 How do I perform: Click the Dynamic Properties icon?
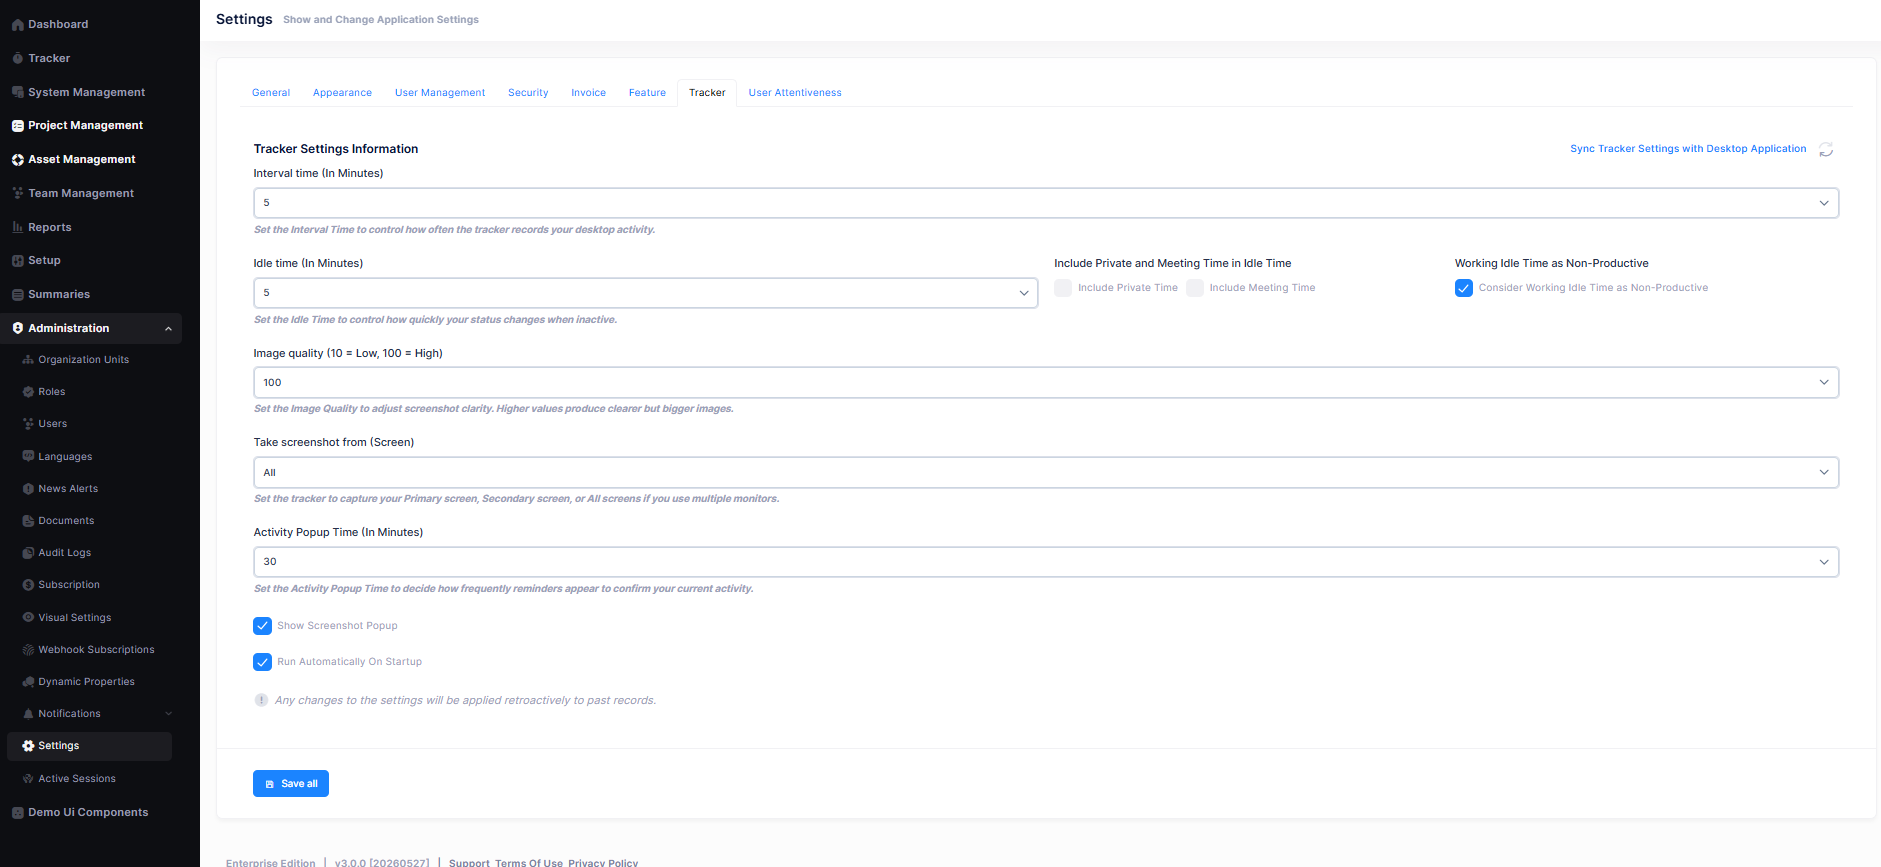(28, 682)
